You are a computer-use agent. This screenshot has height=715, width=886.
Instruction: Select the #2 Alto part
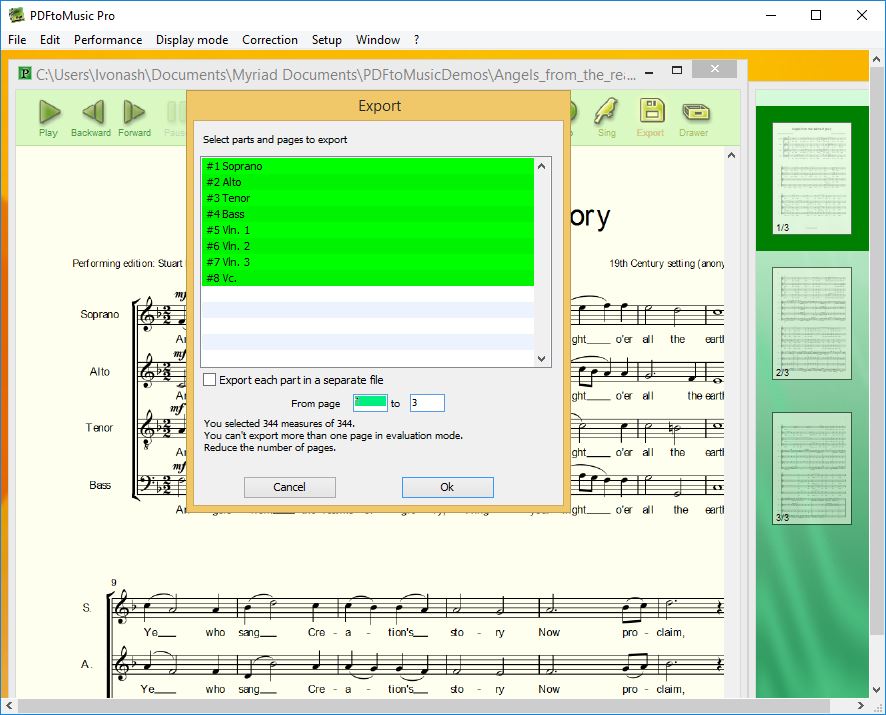click(x=367, y=182)
